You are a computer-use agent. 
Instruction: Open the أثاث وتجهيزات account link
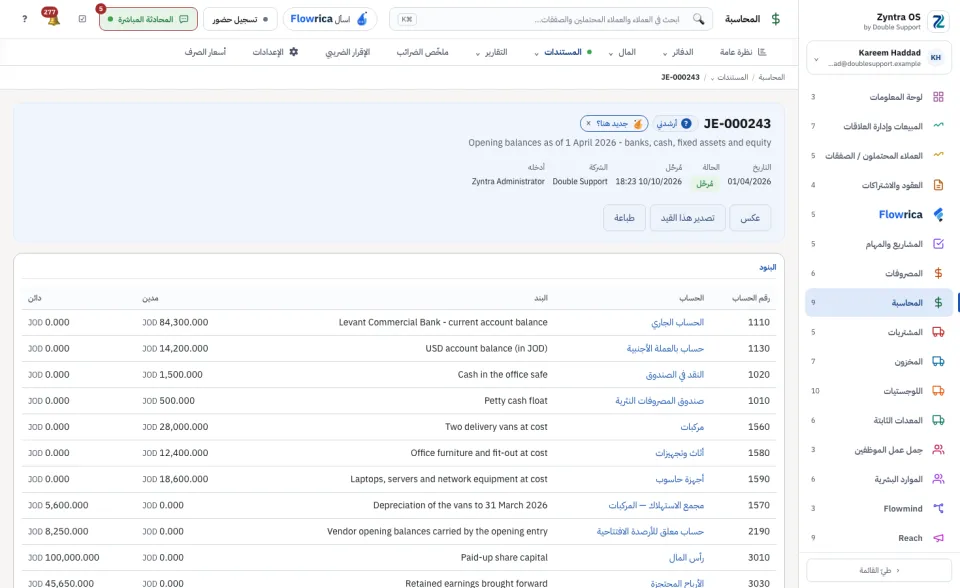pyautogui.click(x=680, y=453)
